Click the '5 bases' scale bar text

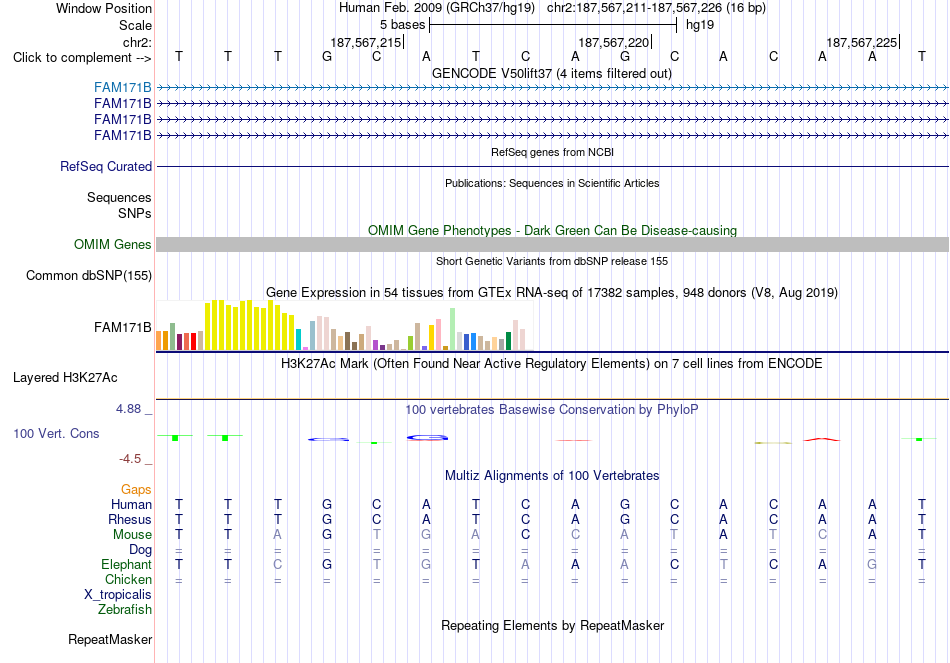(x=402, y=25)
